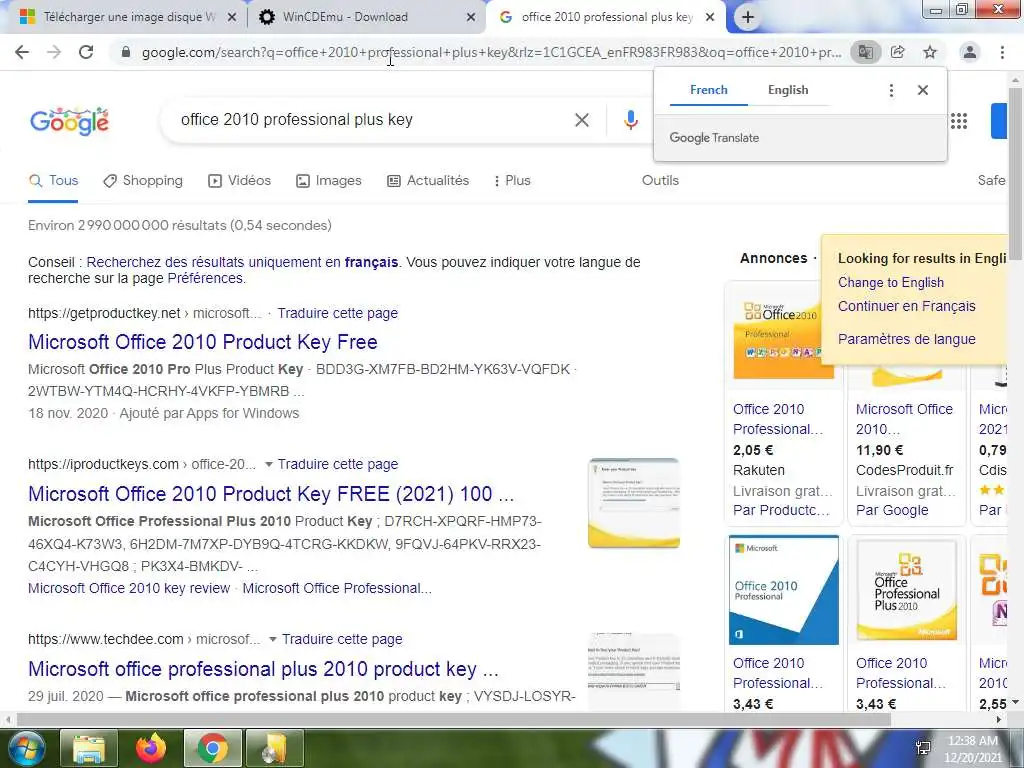Viewport: 1024px width, 768px height.
Task: Close the Télécharger une image disque tab
Action: click(x=231, y=18)
